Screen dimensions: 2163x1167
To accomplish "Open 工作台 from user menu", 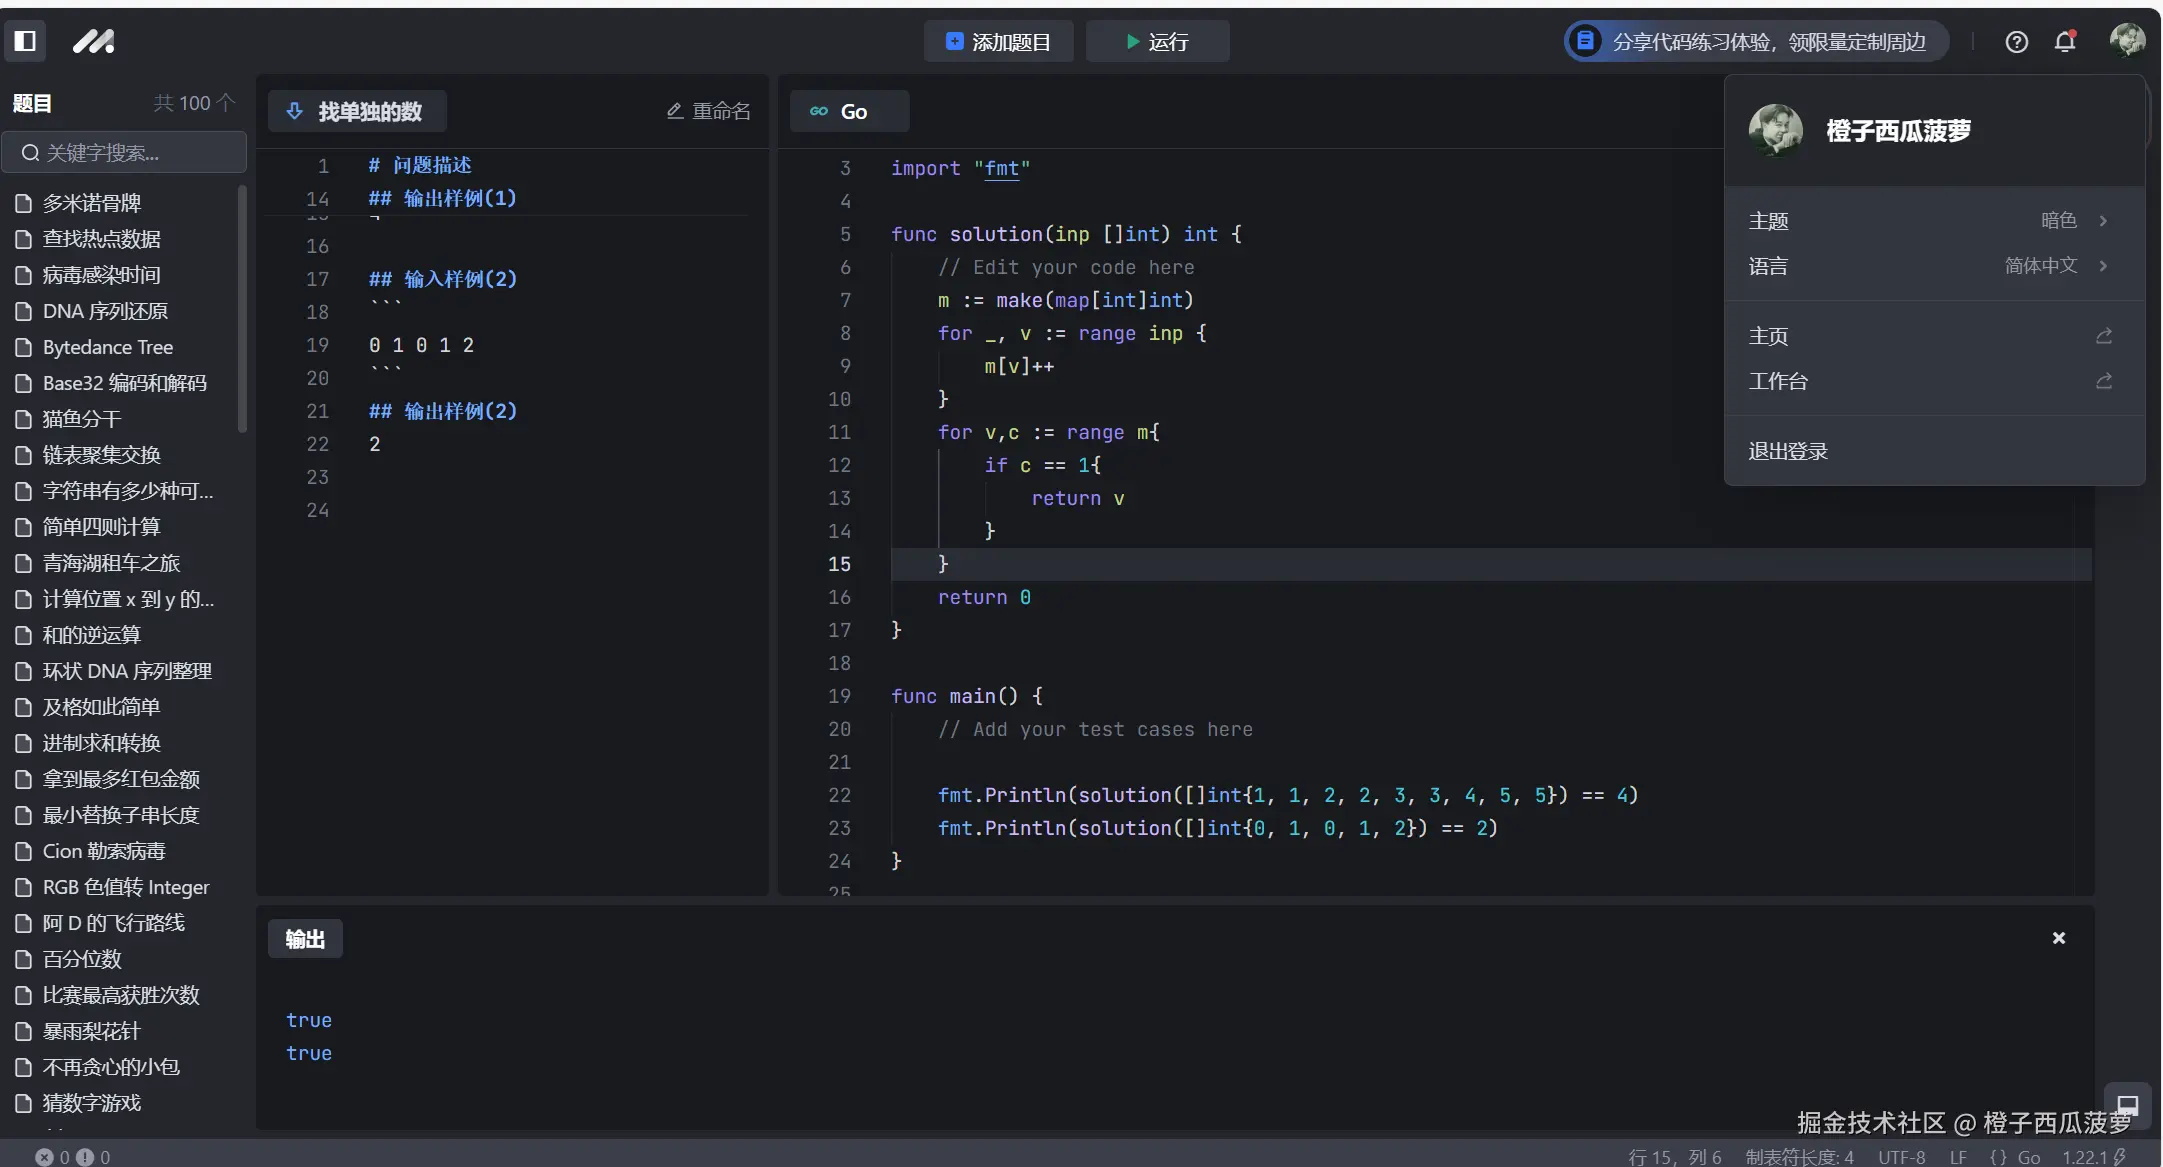I will pos(1934,381).
